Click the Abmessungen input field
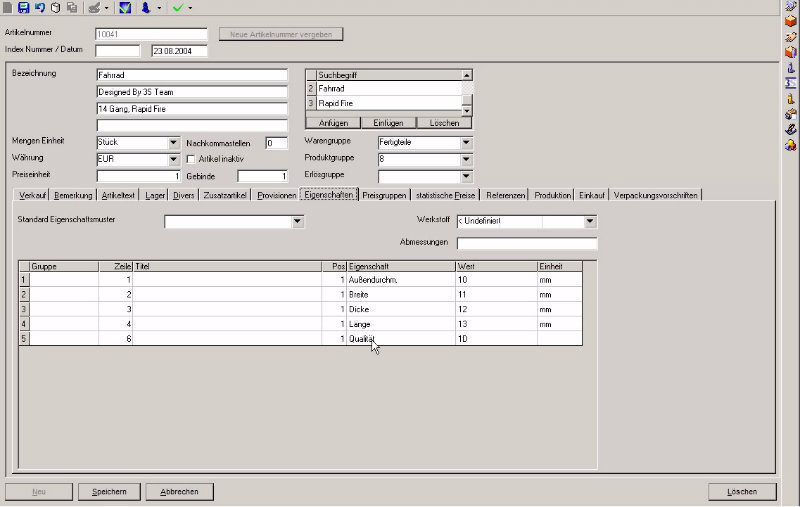The image size is (800, 507). 526,243
